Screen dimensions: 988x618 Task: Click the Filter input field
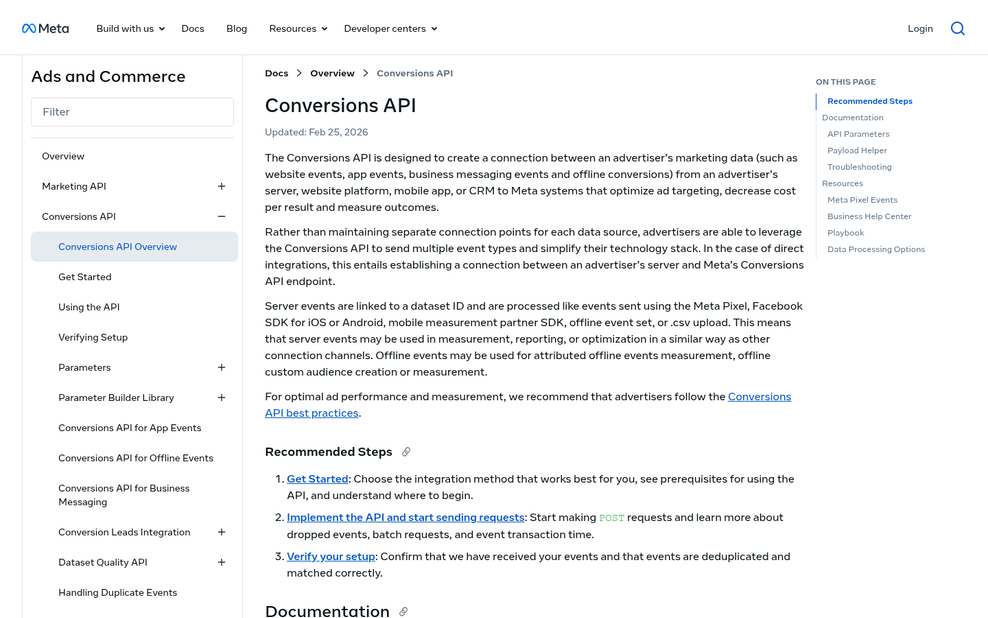coord(132,112)
